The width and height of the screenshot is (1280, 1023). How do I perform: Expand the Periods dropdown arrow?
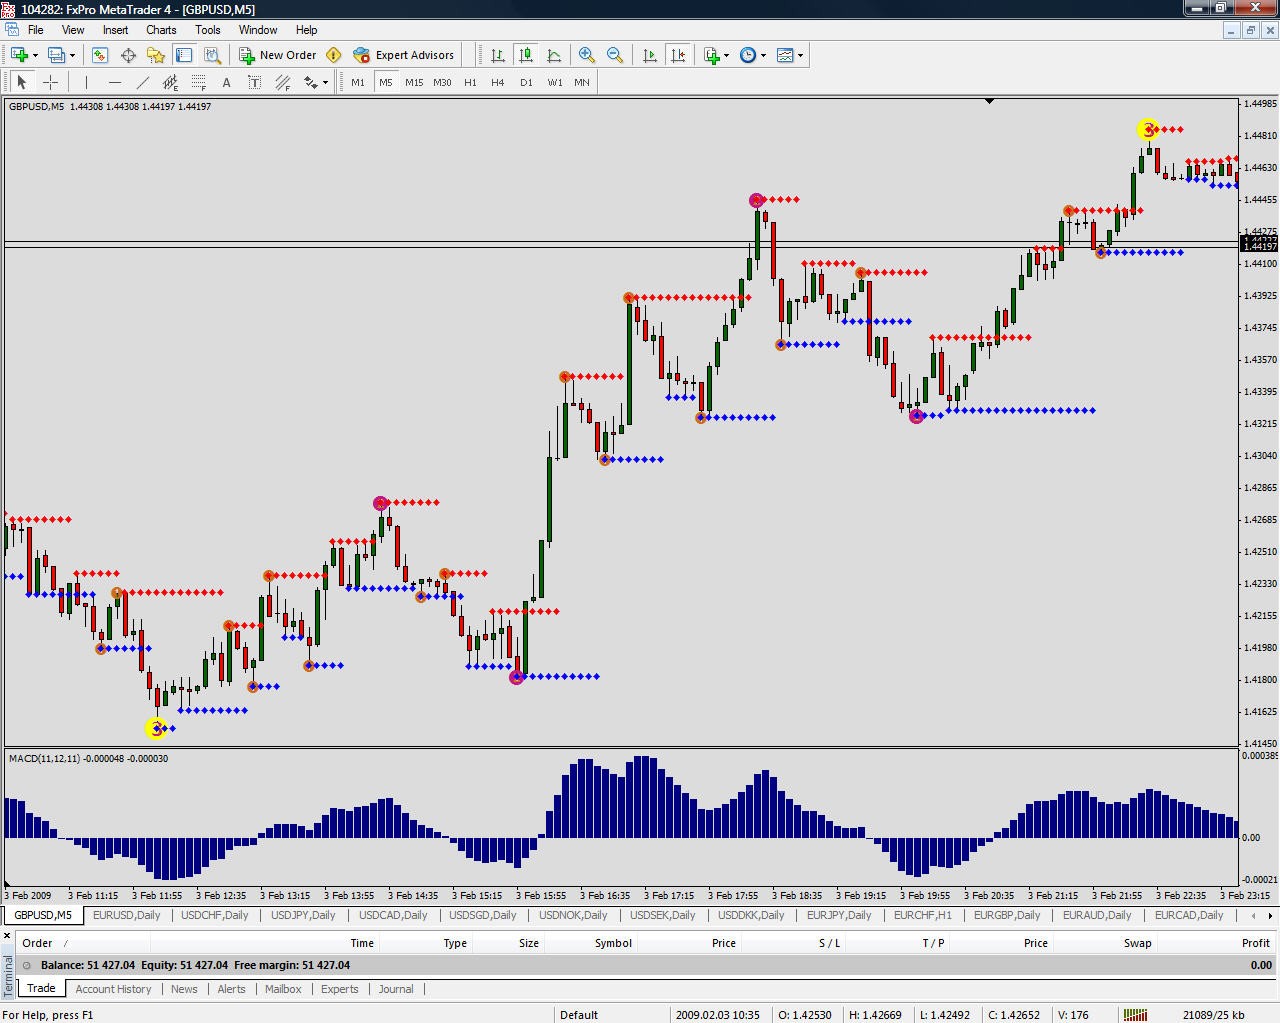click(763, 55)
